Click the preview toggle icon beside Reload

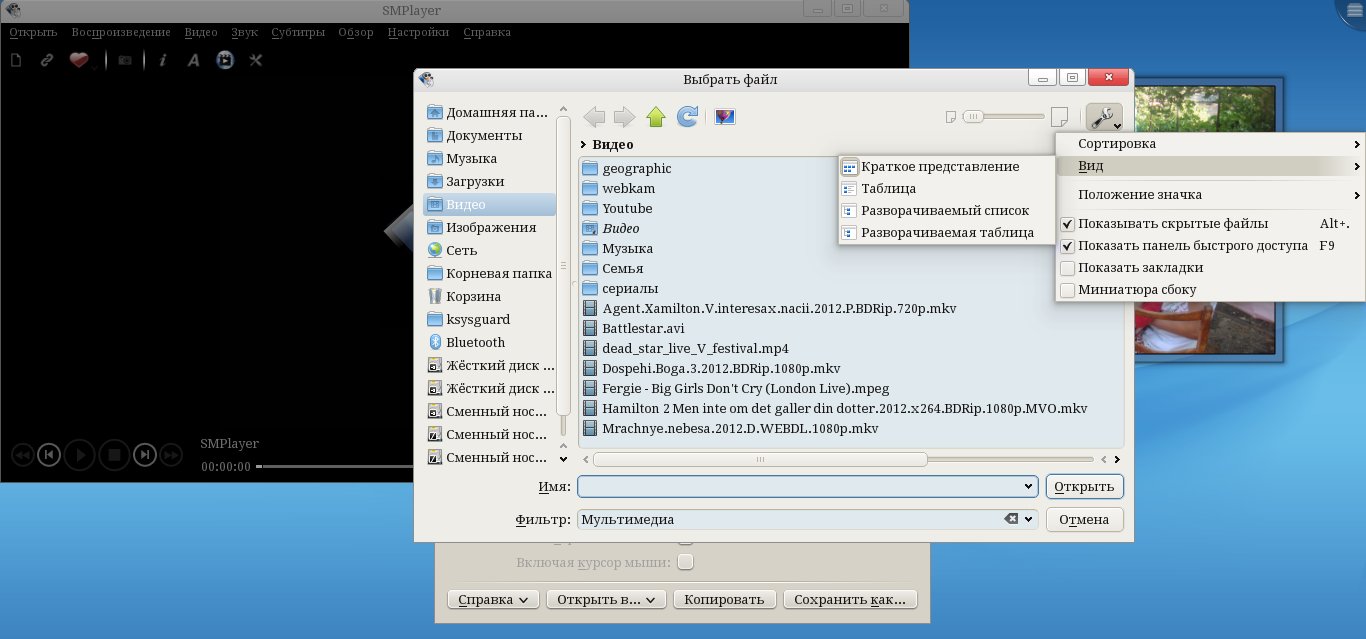tap(726, 118)
